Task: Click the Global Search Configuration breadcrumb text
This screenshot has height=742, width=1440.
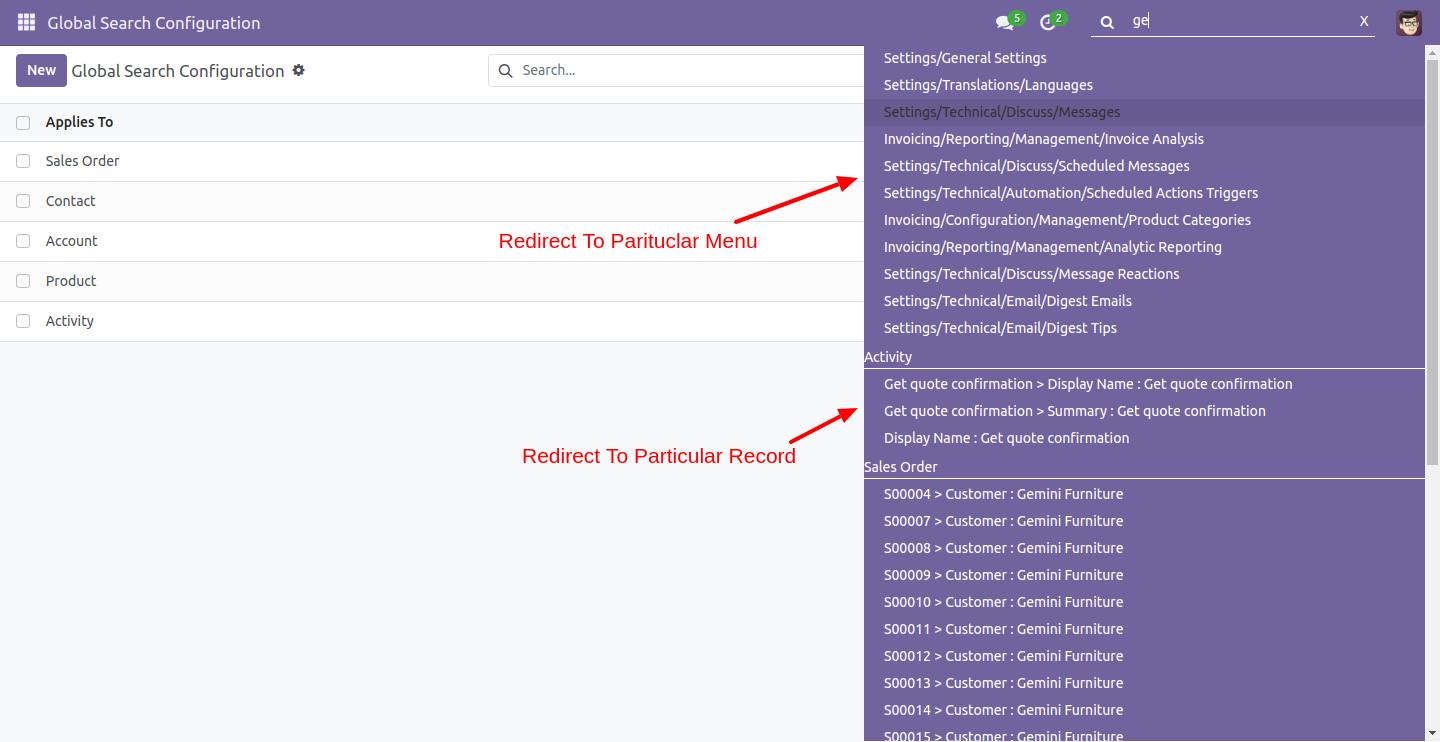Action: point(178,70)
